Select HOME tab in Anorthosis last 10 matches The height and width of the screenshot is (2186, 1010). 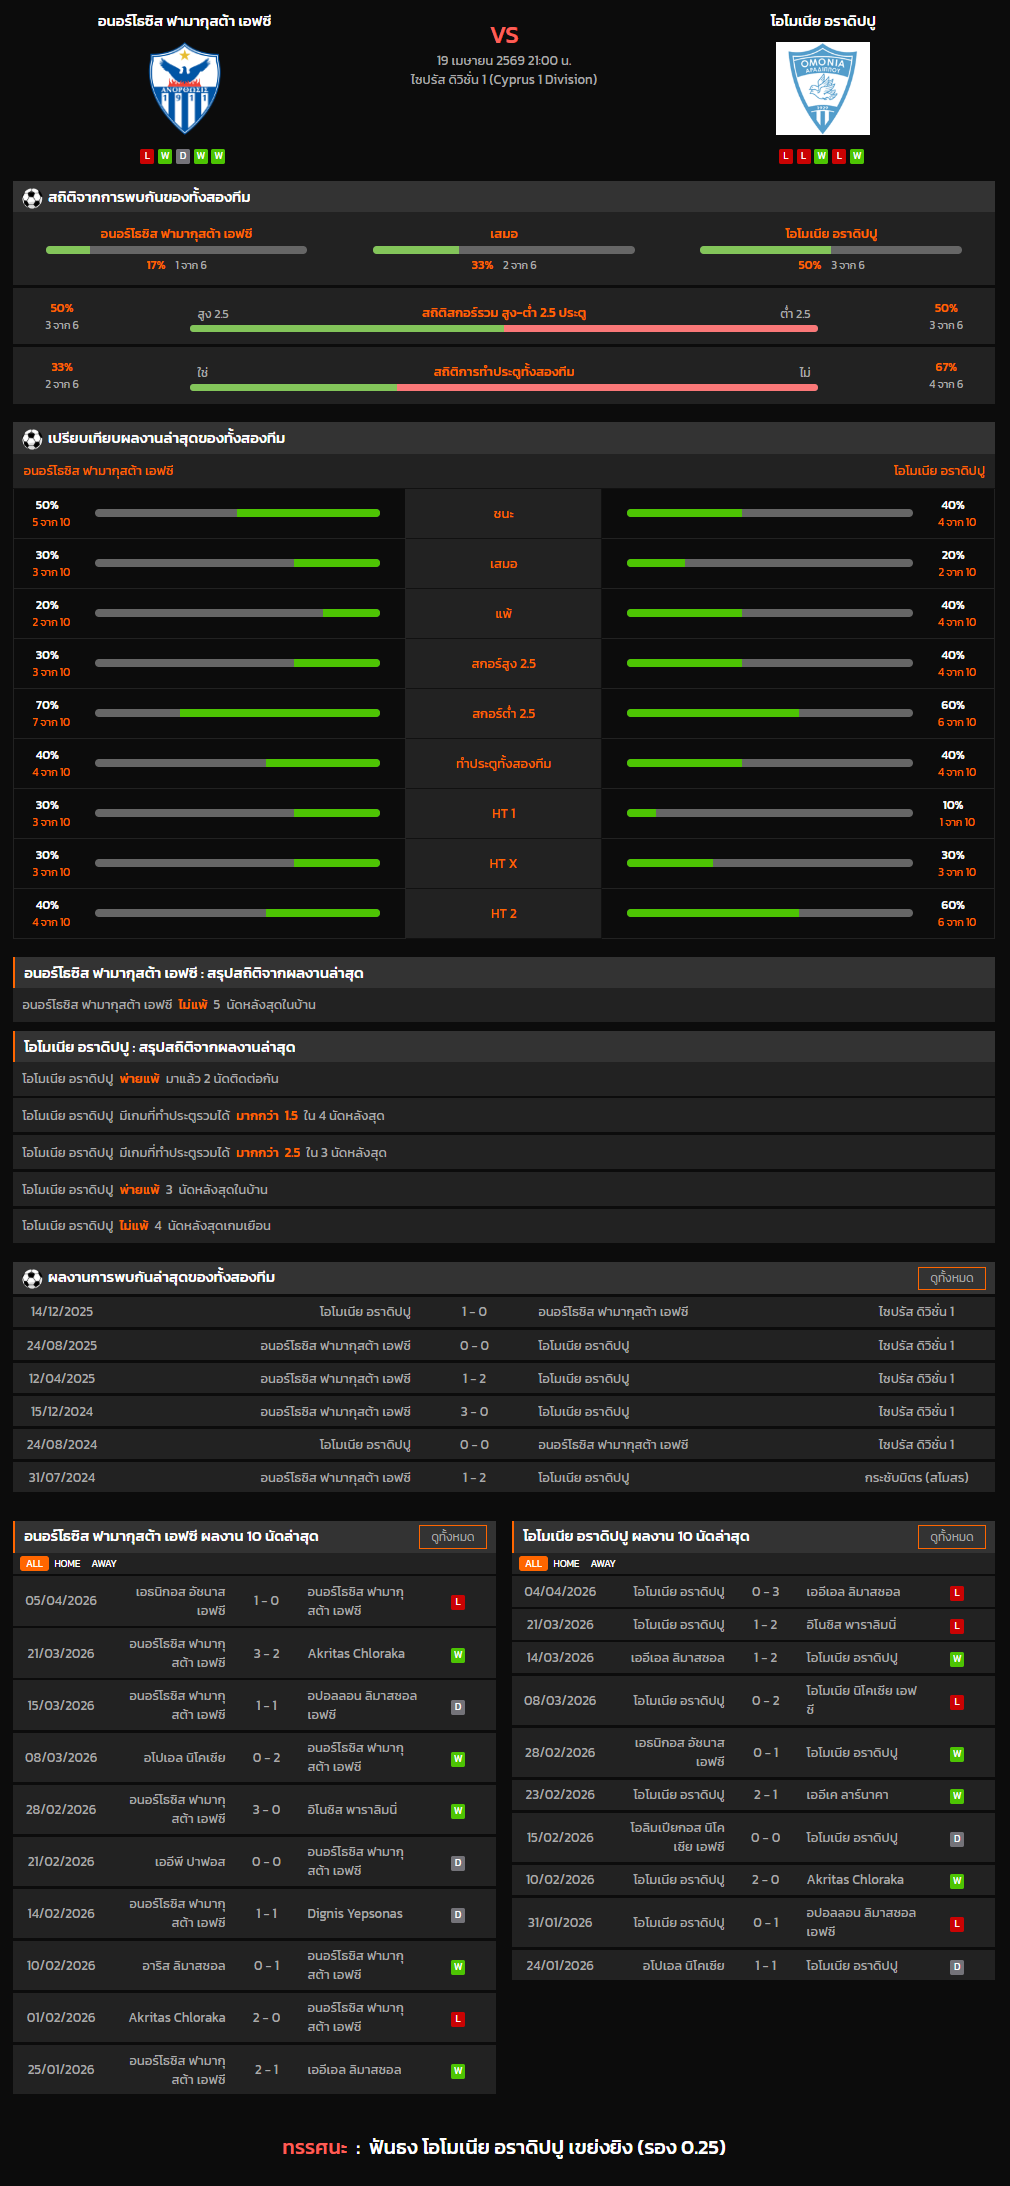click(x=67, y=1564)
